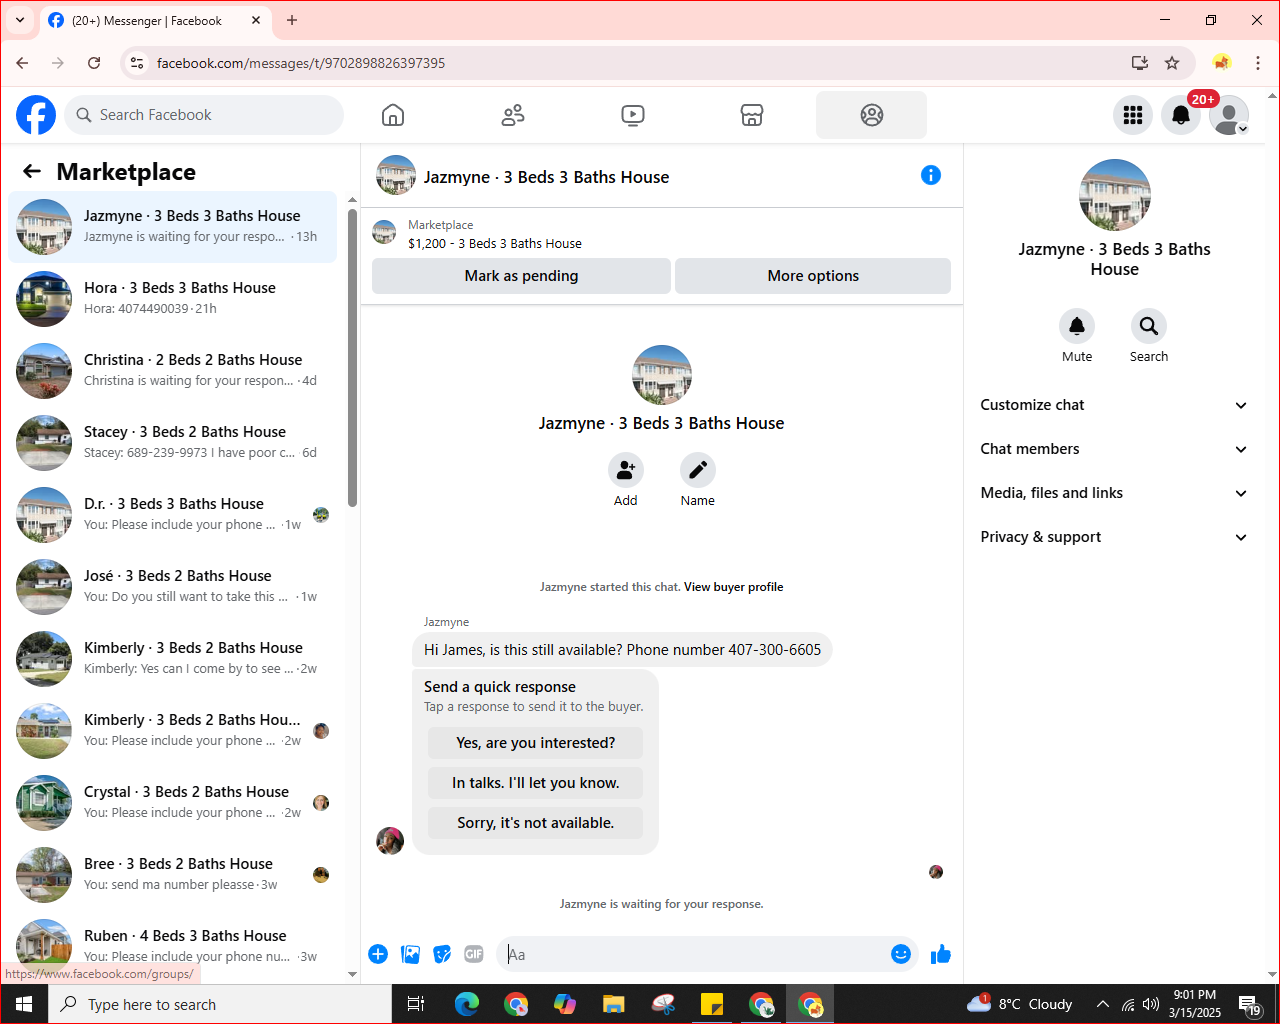Screen dimensions: 1280x1024
Task: Open Bree 3 Beds 2 Baths conversation
Action: point(173,875)
